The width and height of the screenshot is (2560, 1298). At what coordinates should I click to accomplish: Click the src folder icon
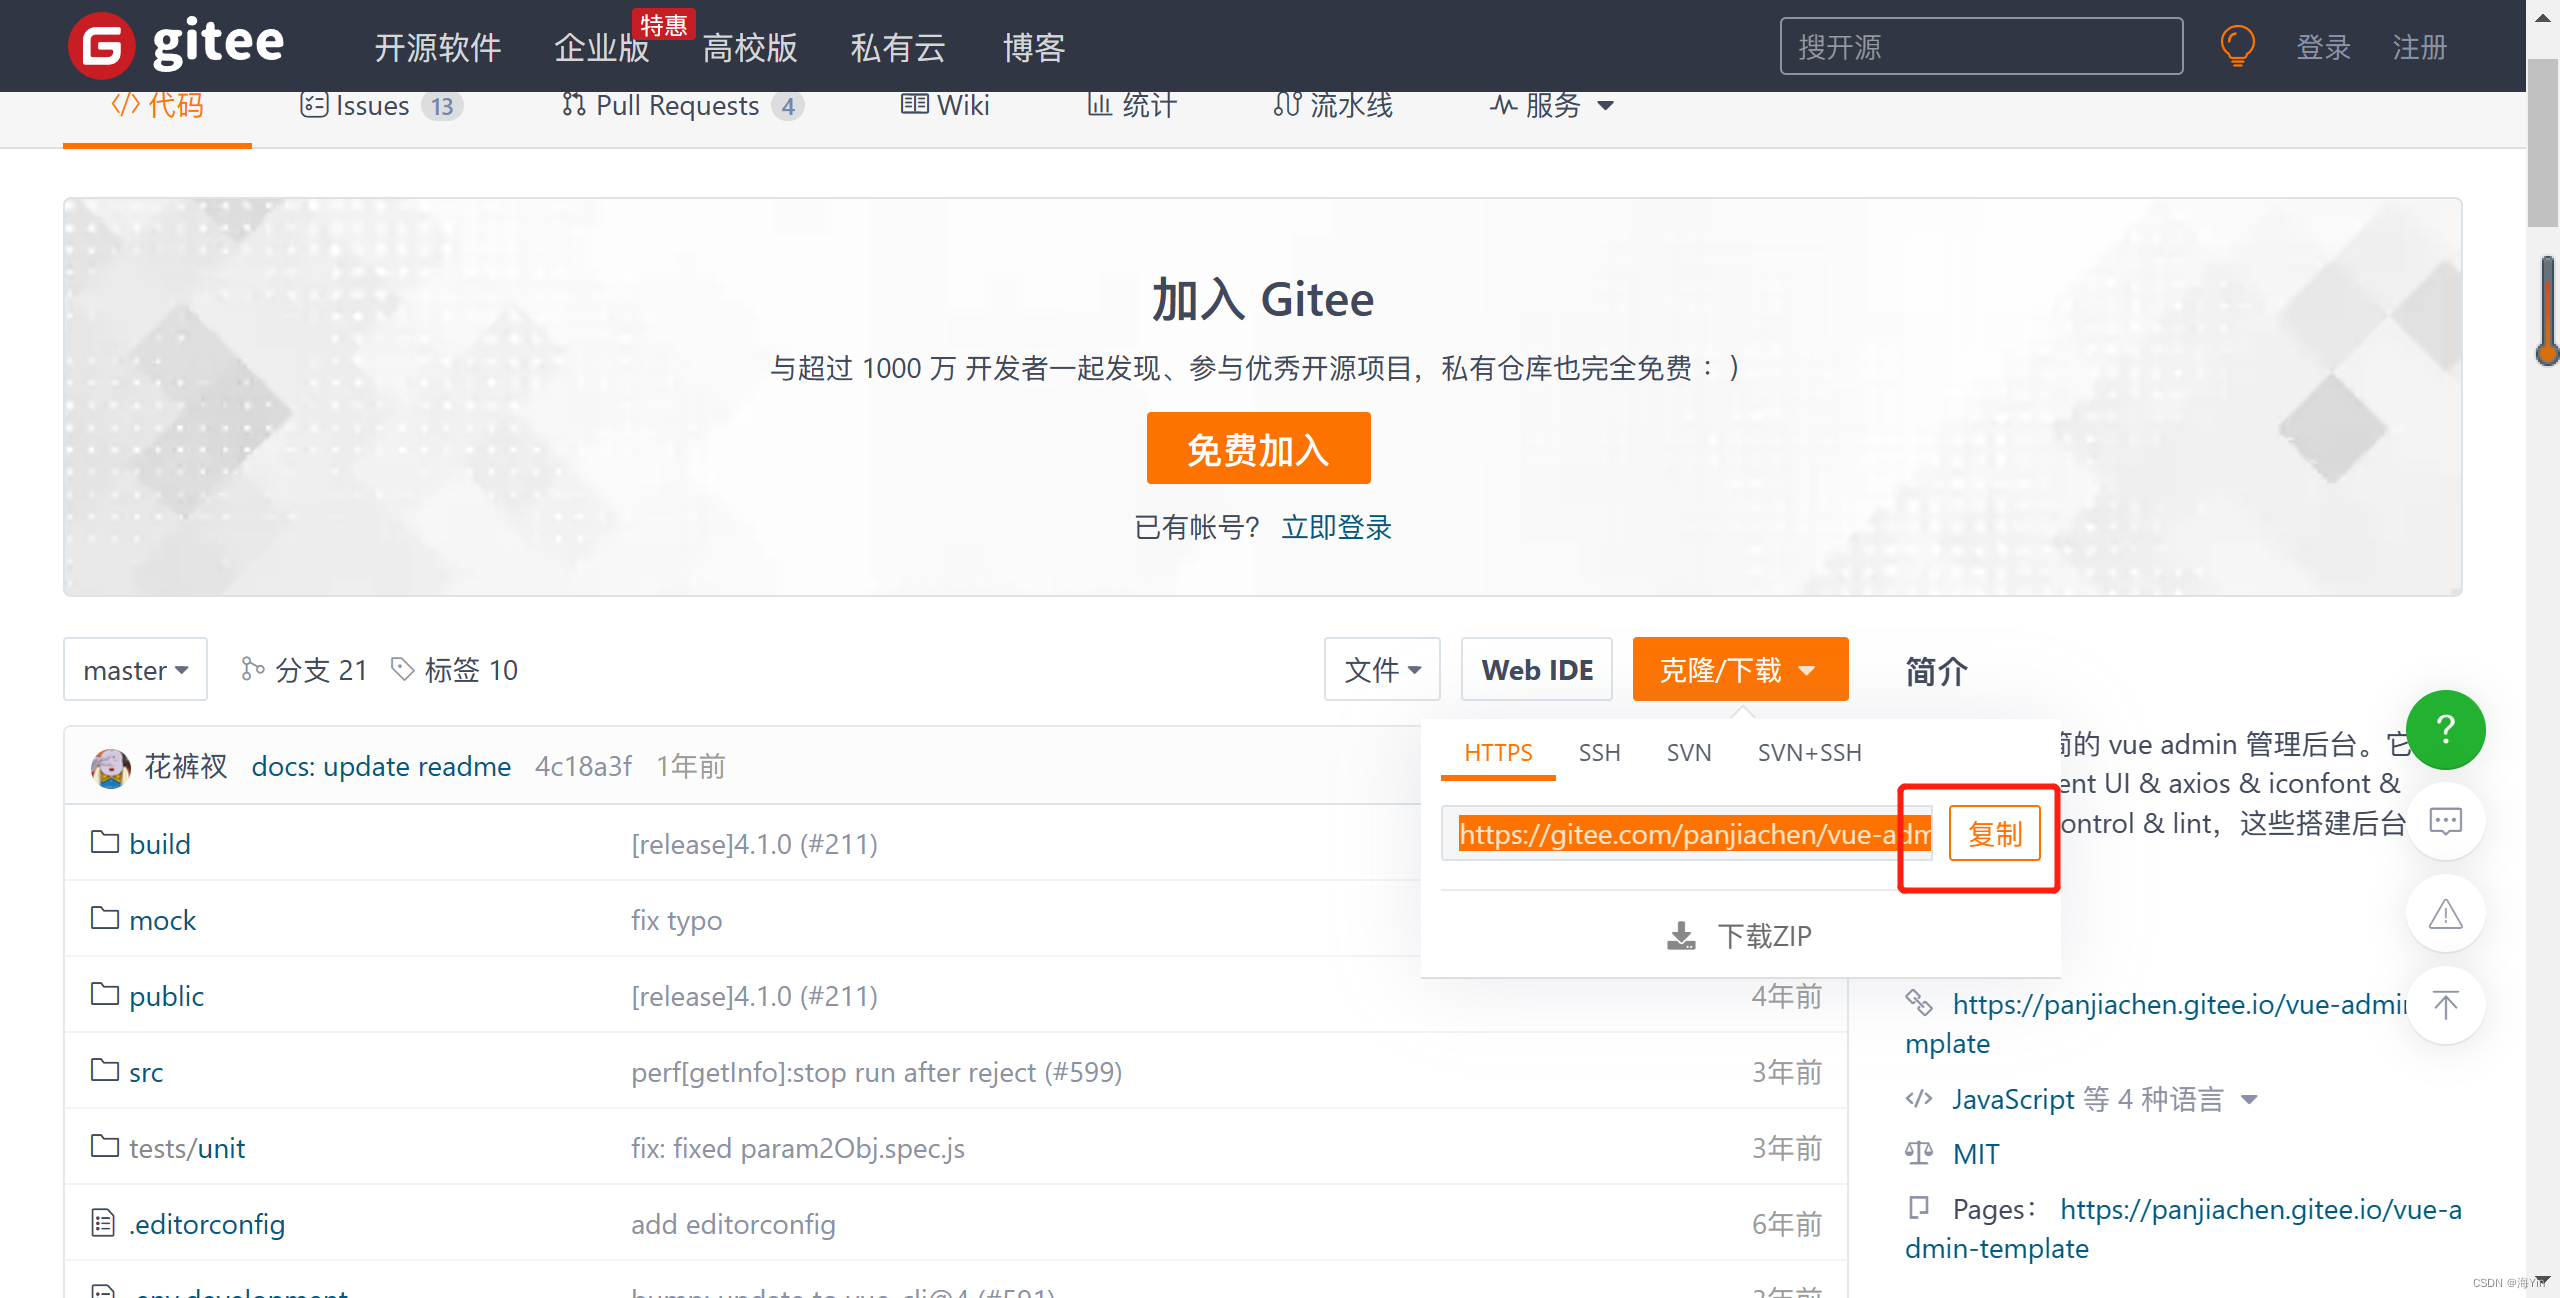[x=104, y=1070]
